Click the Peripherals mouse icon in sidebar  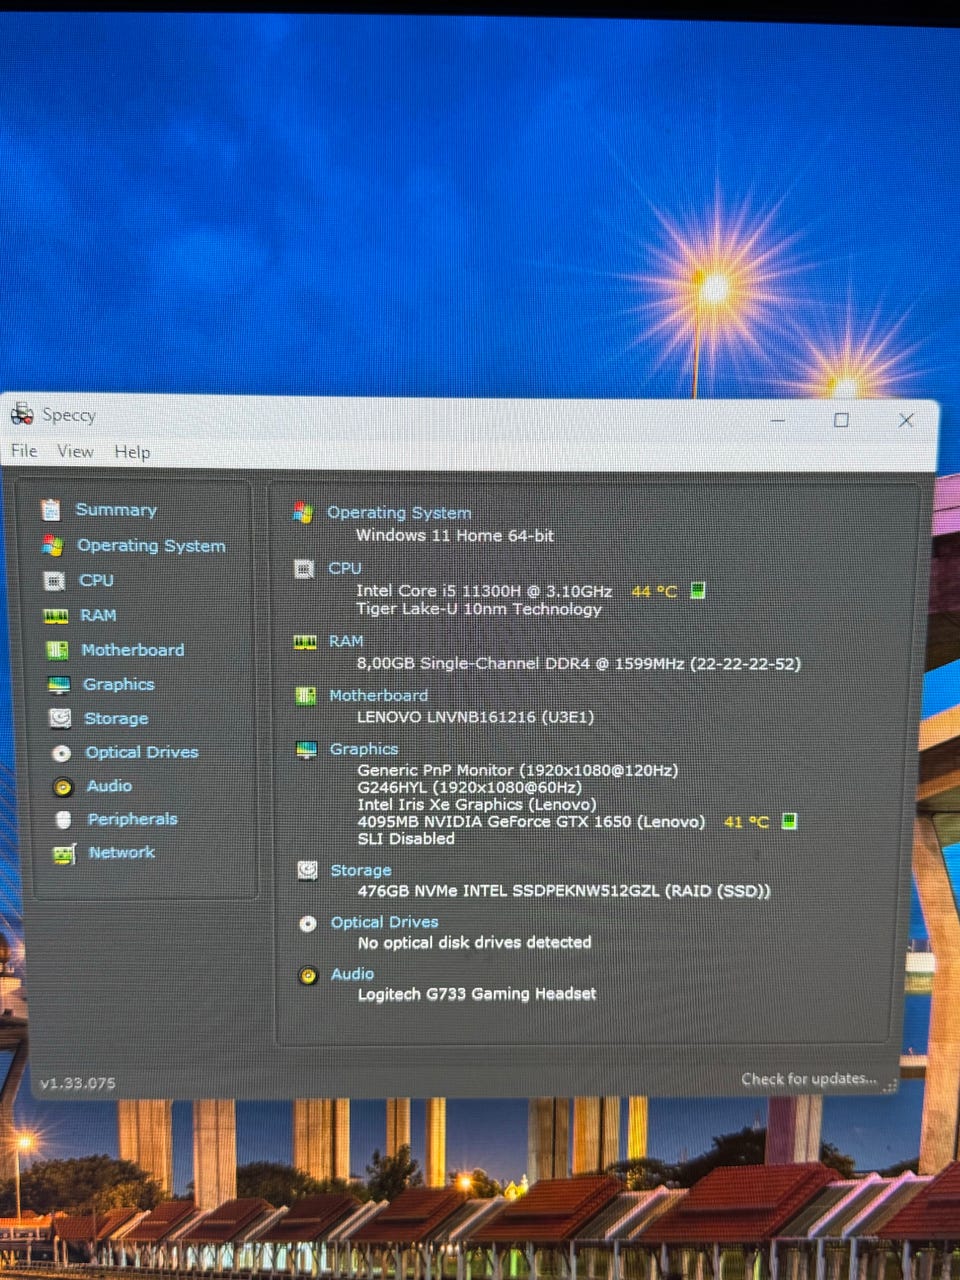point(64,820)
